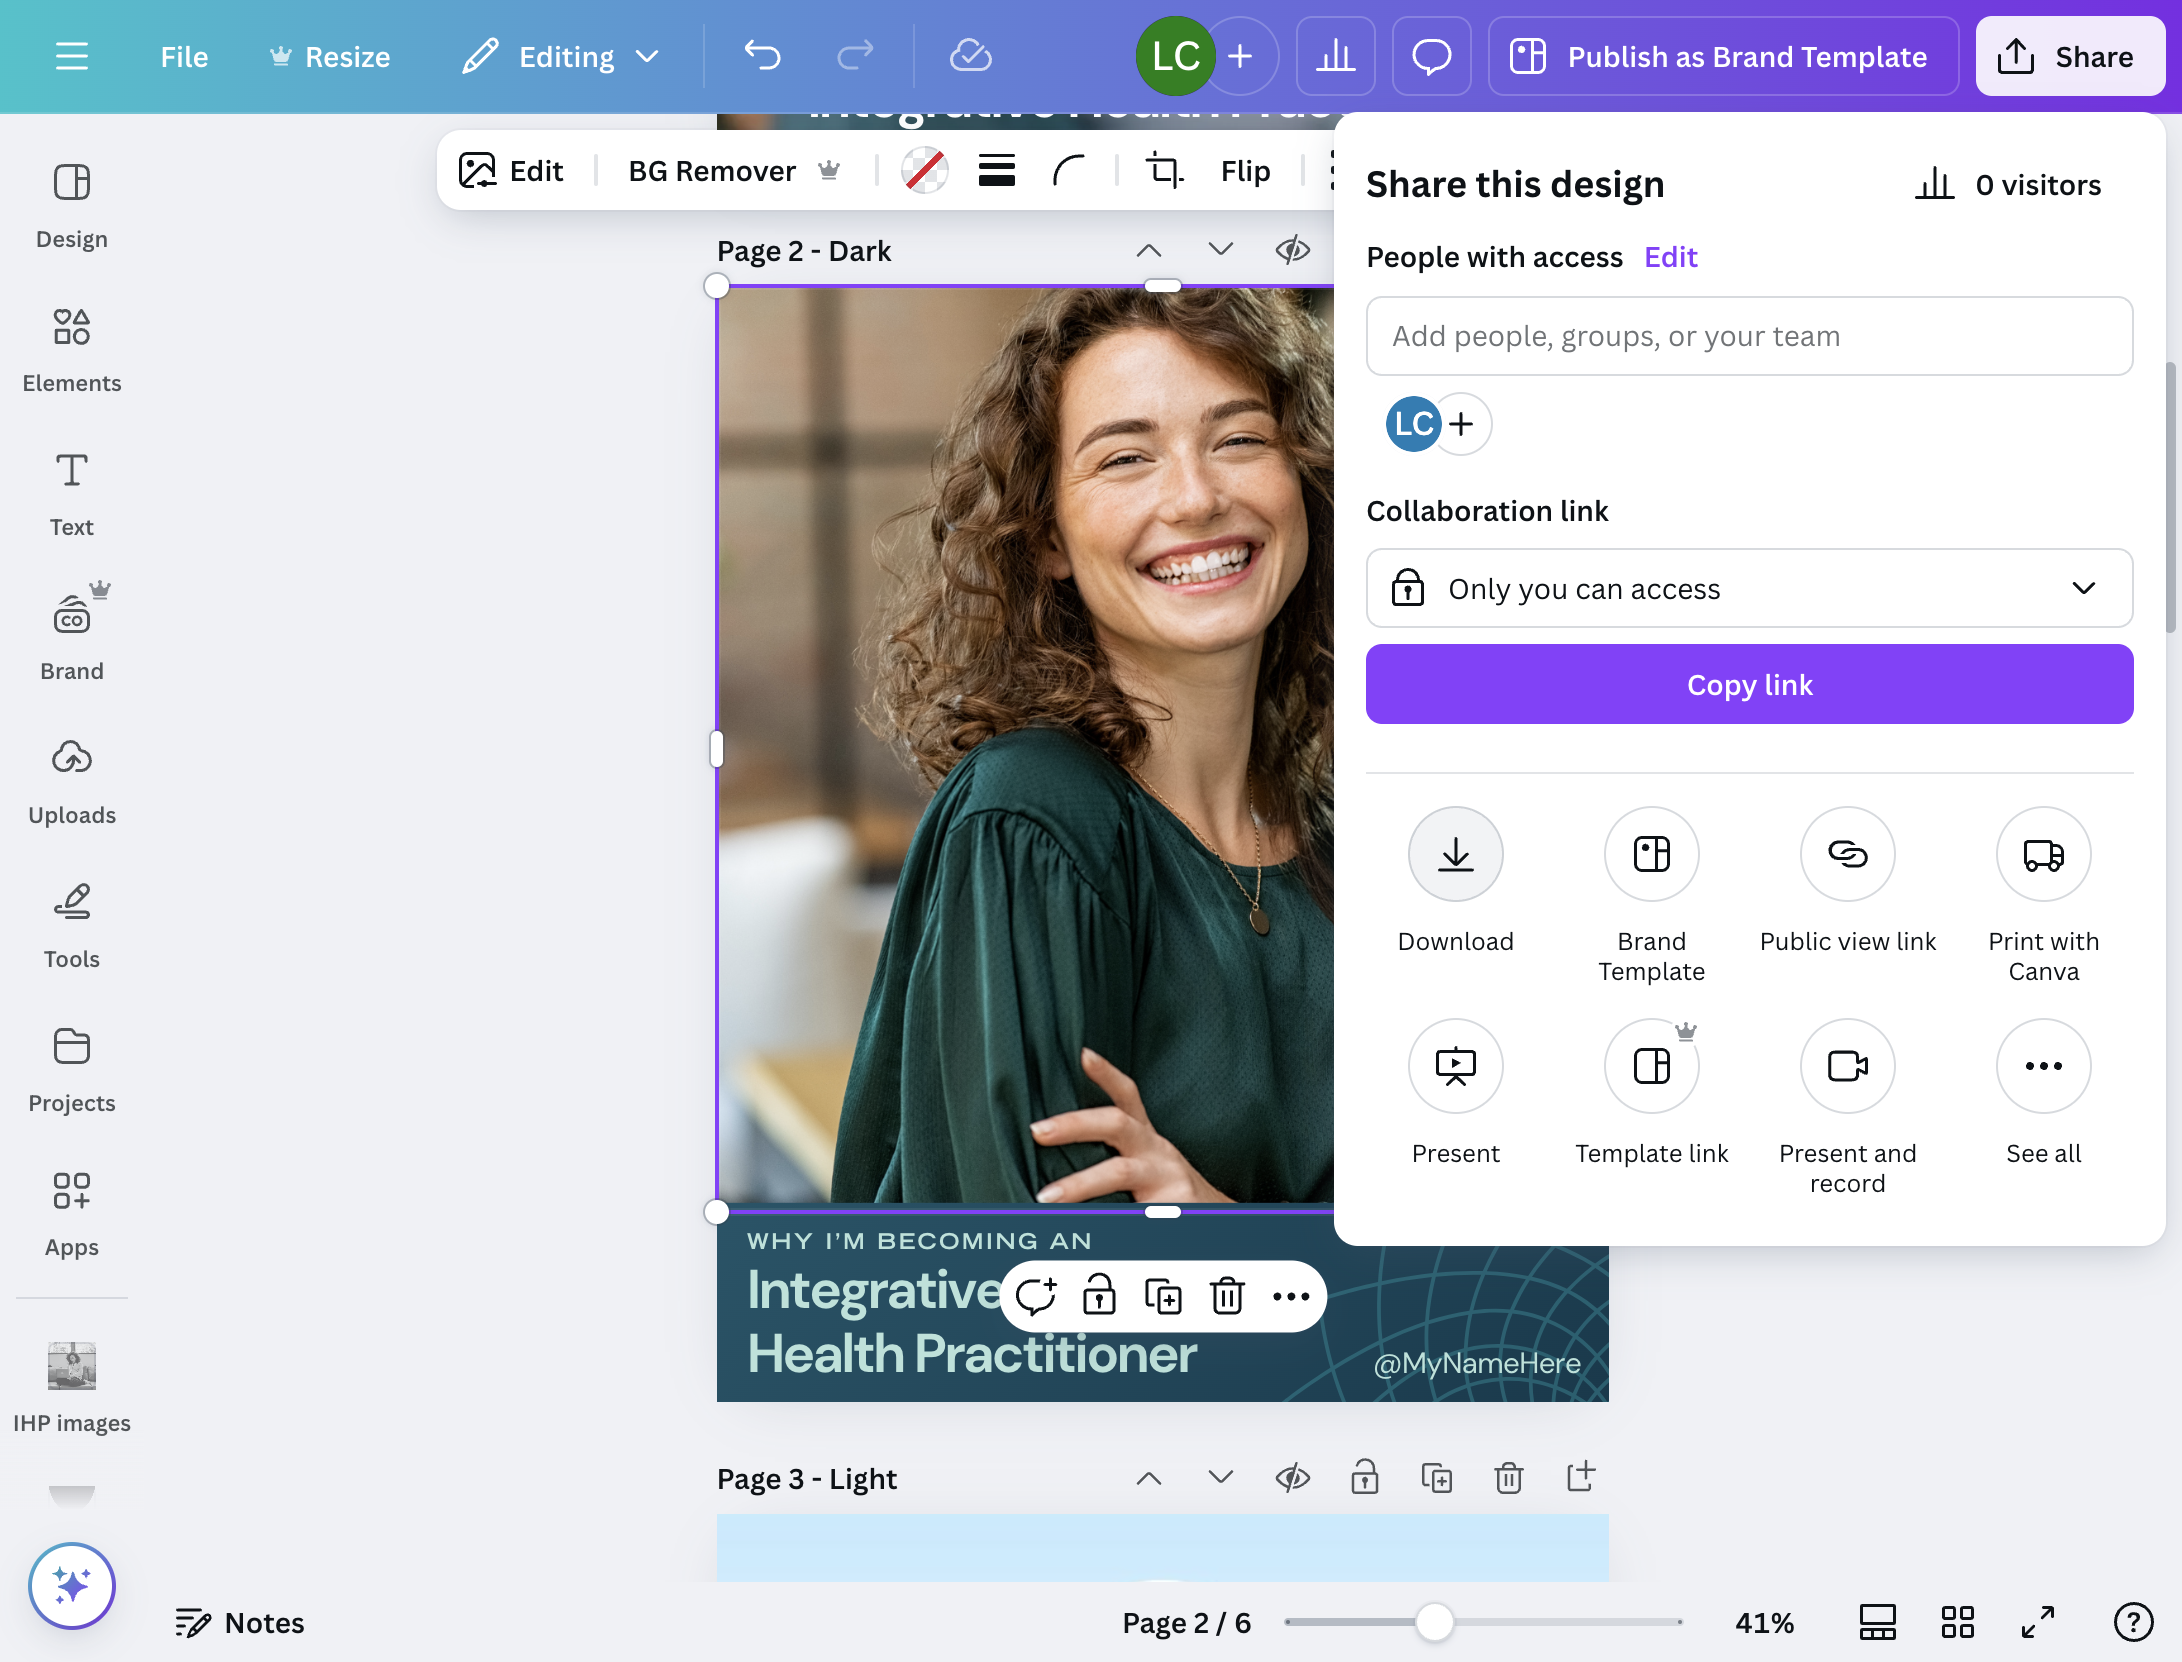Open IHP images folder in sidebar

coord(72,1387)
